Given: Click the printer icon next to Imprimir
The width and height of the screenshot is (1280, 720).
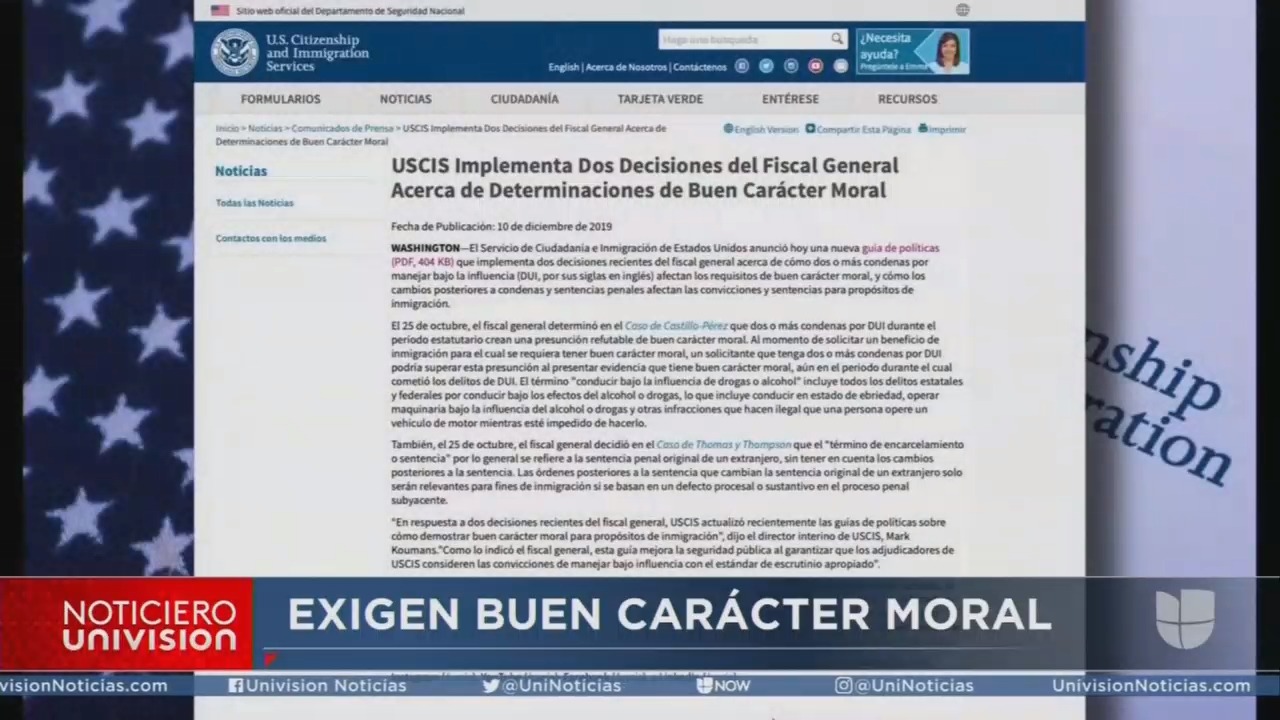Looking at the screenshot, I should pyautogui.click(x=922, y=129).
